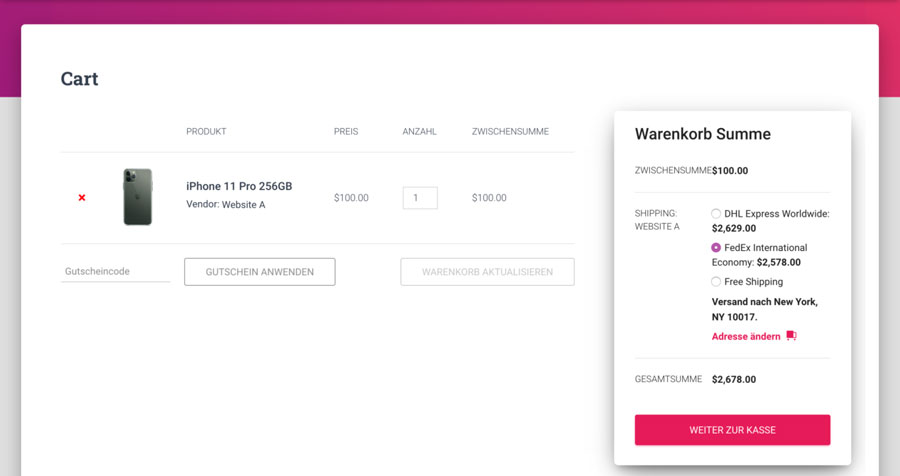Image resolution: width=900 pixels, height=476 pixels.
Task: Click the ANZAHL column header
Action: (x=420, y=131)
